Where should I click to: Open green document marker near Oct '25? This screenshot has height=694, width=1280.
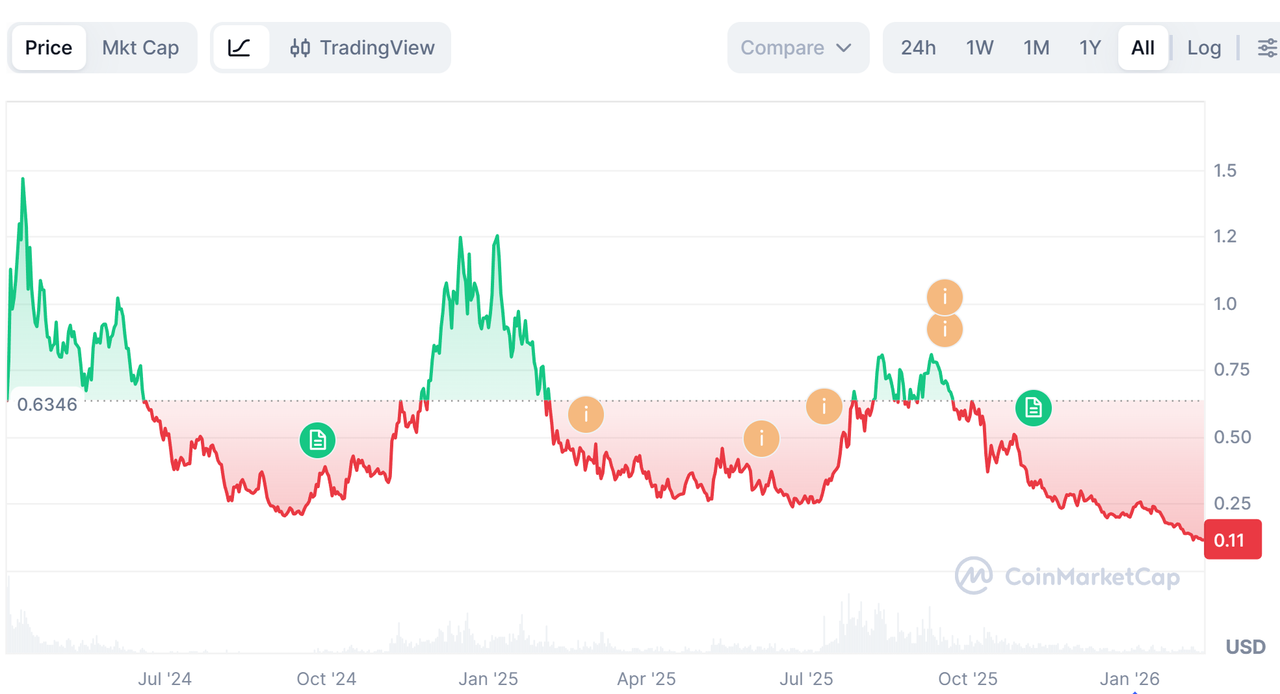tap(1033, 408)
